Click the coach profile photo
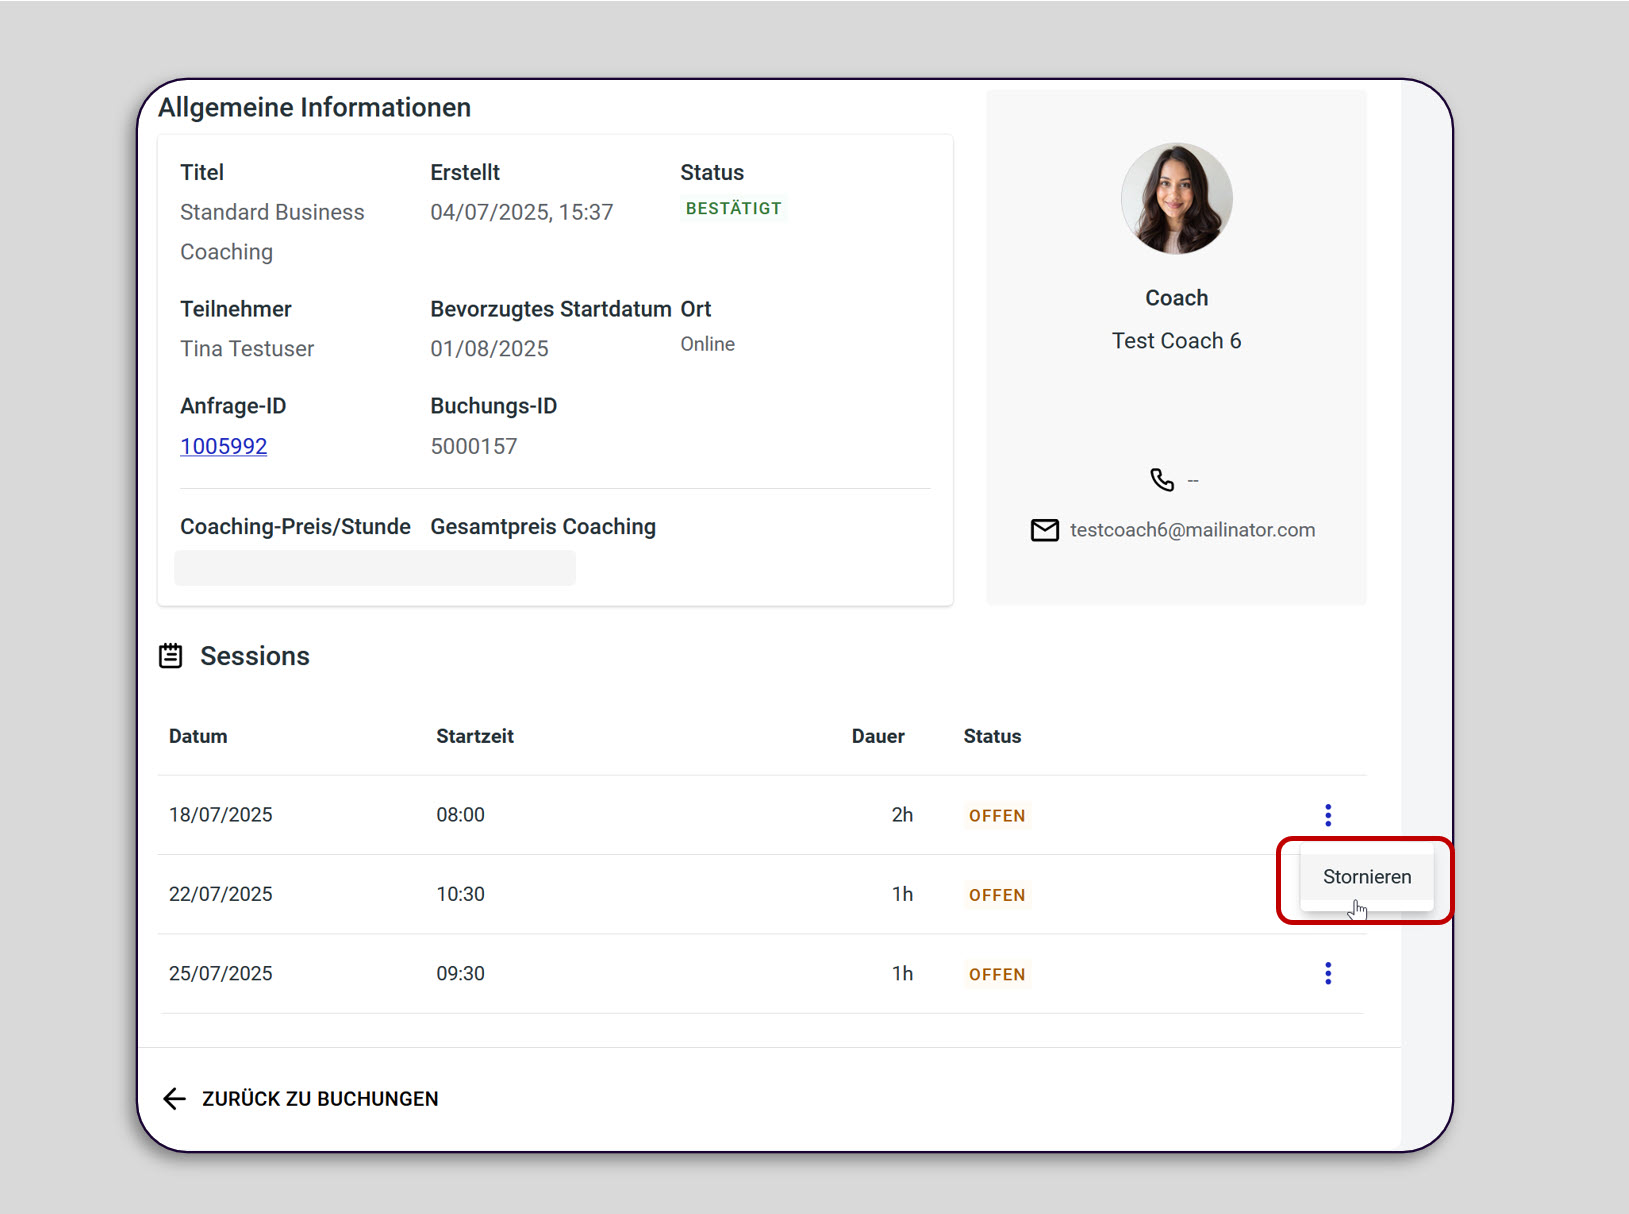This screenshot has width=1629, height=1214. click(x=1177, y=199)
